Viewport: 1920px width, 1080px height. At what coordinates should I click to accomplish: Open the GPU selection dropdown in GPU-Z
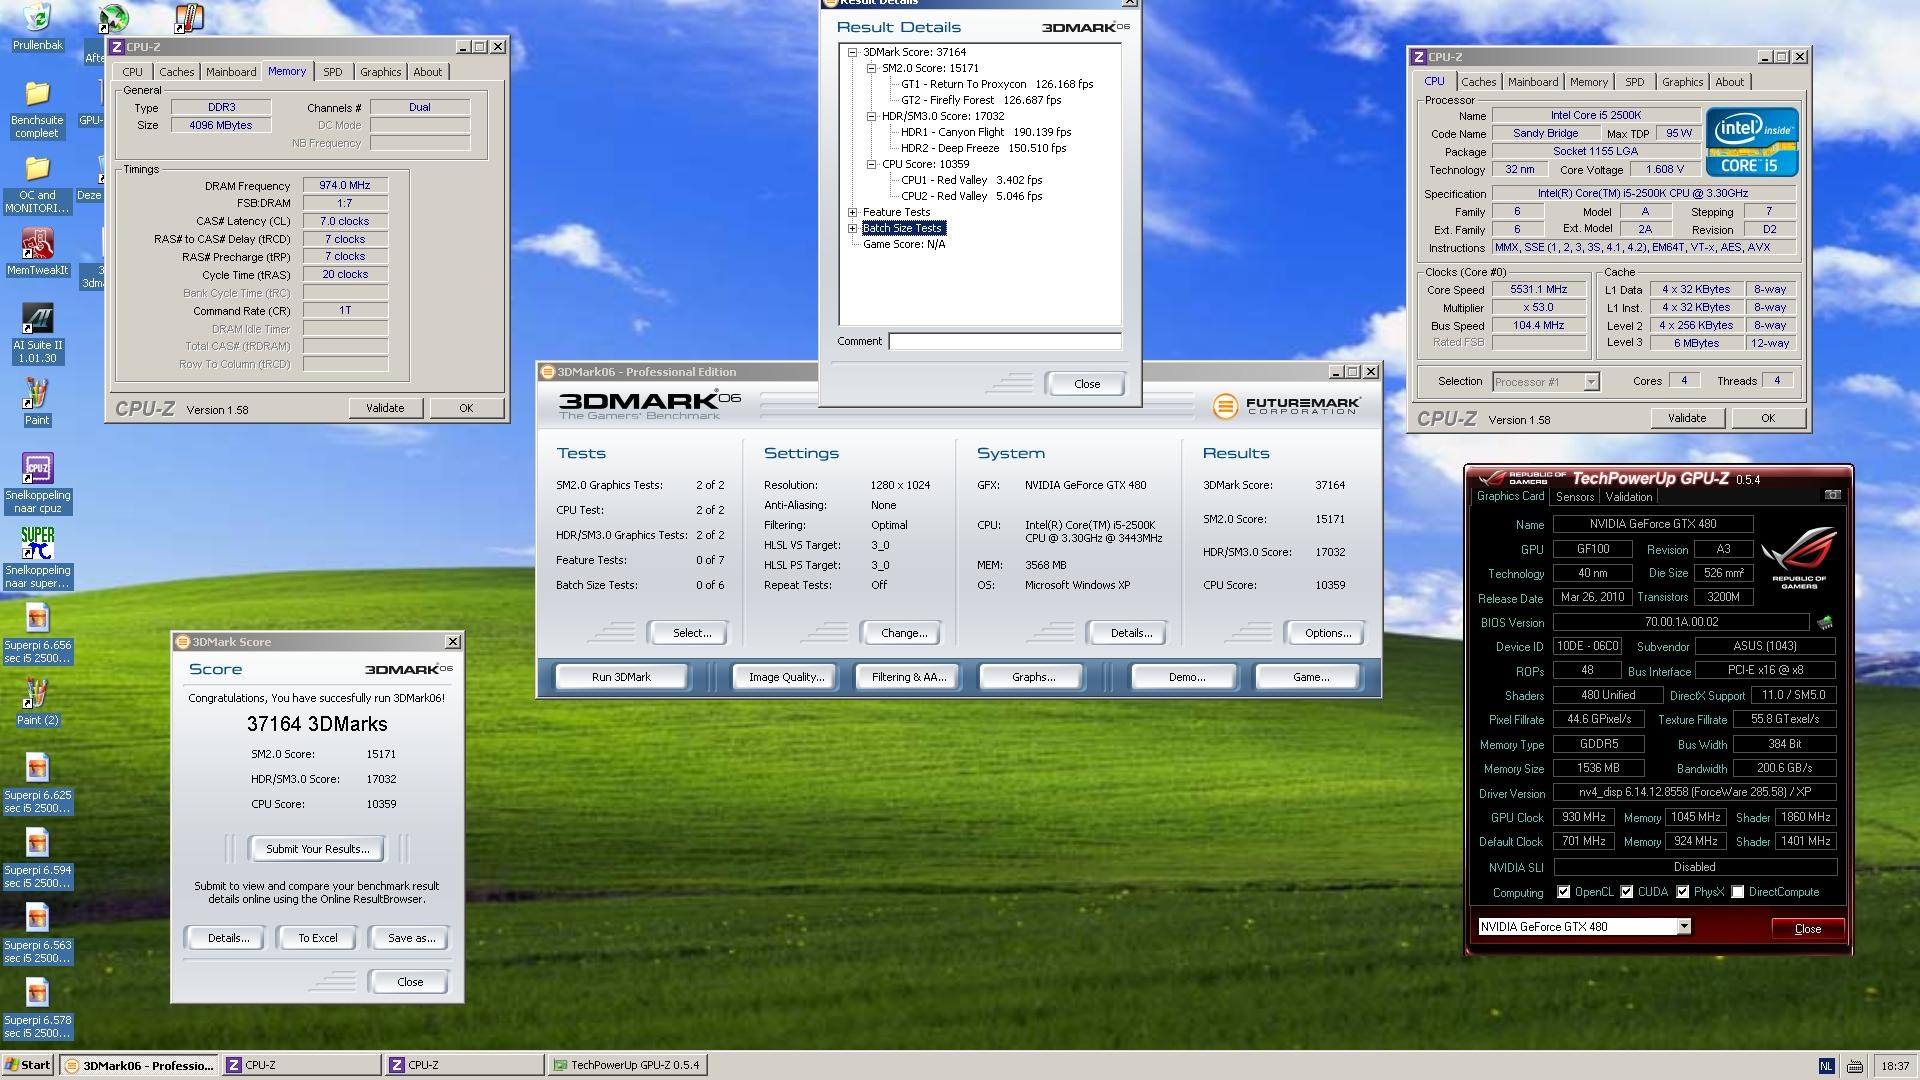tap(1684, 927)
